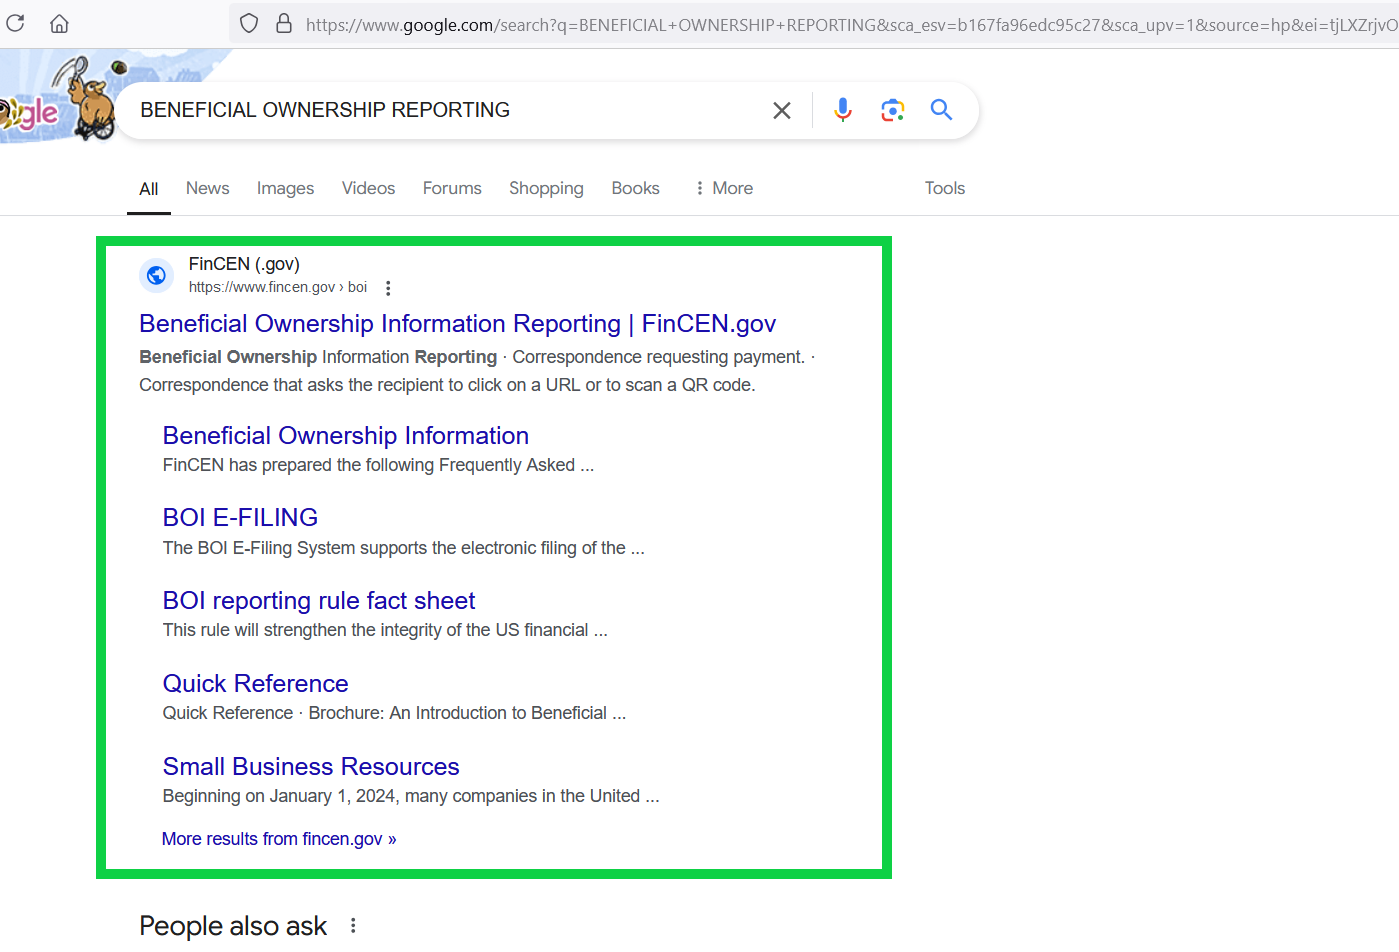
Task: Search by image with Lens icon
Action: click(892, 110)
